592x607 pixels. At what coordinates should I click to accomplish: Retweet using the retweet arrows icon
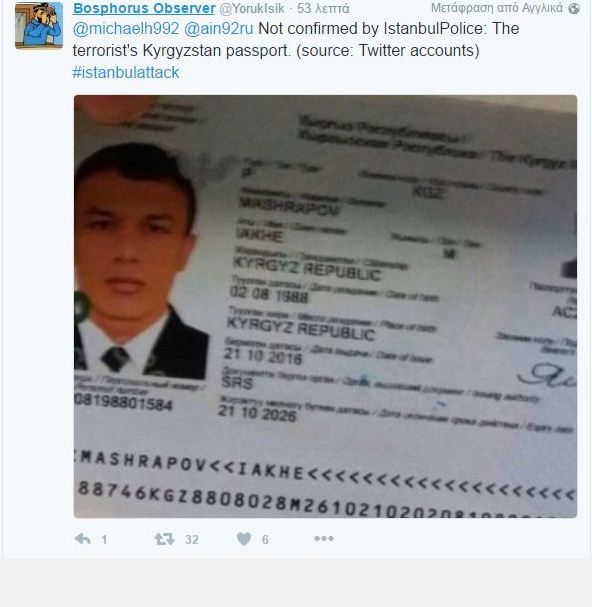165,539
